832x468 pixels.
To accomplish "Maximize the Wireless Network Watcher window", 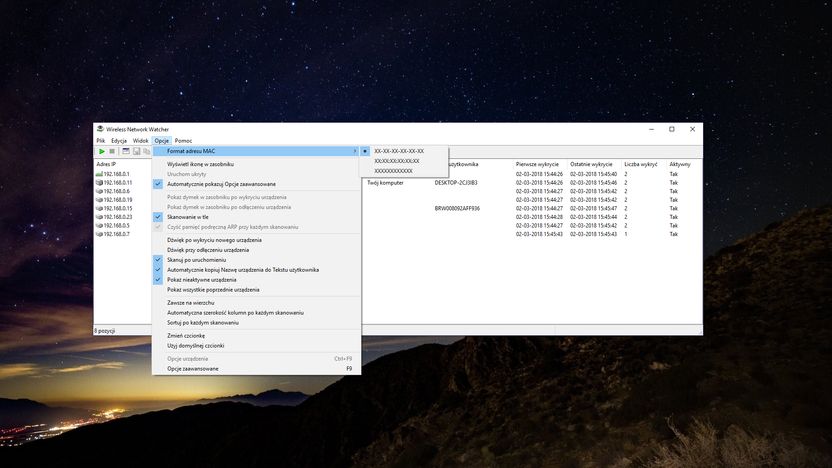I will pyautogui.click(x=672, y=129).
